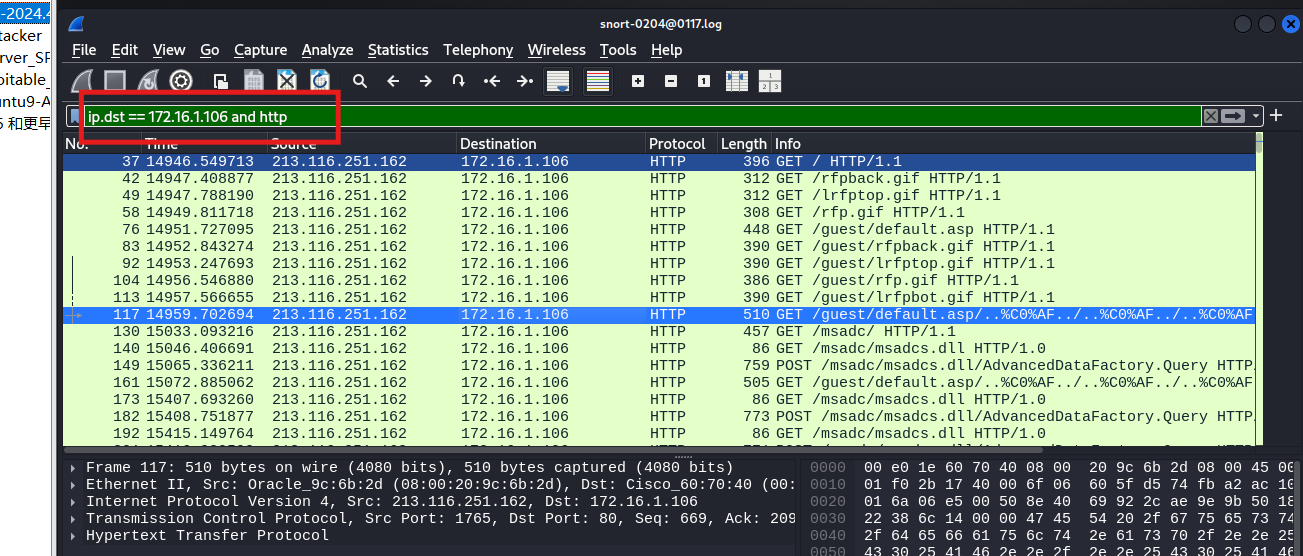Sort by the Destination column header
The height and width of the screenshot is (556, 1303).
point(551,144)
